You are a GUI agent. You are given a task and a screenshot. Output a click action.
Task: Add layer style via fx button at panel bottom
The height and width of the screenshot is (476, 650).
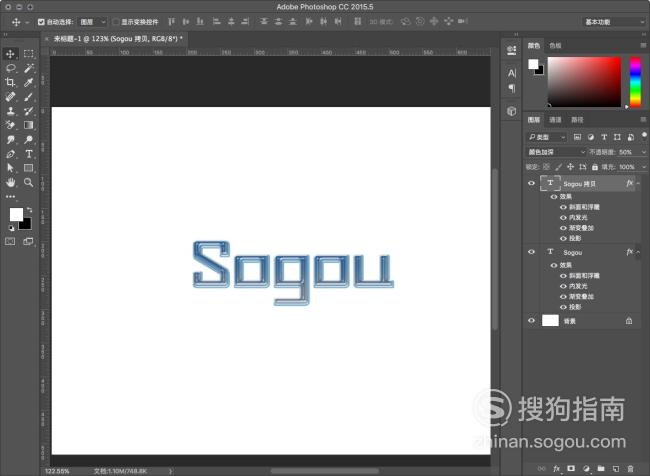tap(556, 469)
